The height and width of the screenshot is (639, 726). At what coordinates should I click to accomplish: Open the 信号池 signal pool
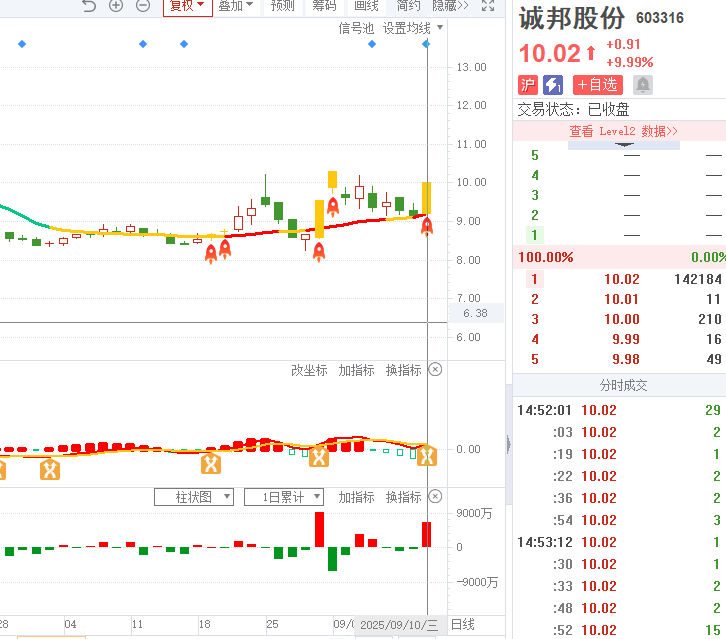click(356, 29)
